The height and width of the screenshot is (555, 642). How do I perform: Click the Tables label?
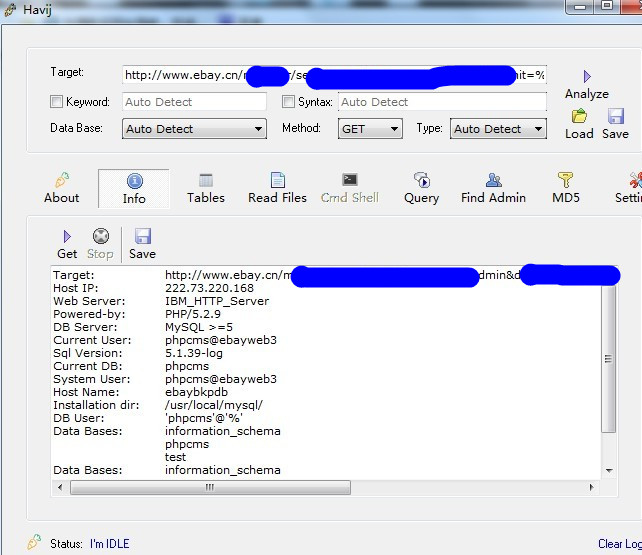[206, 198]
